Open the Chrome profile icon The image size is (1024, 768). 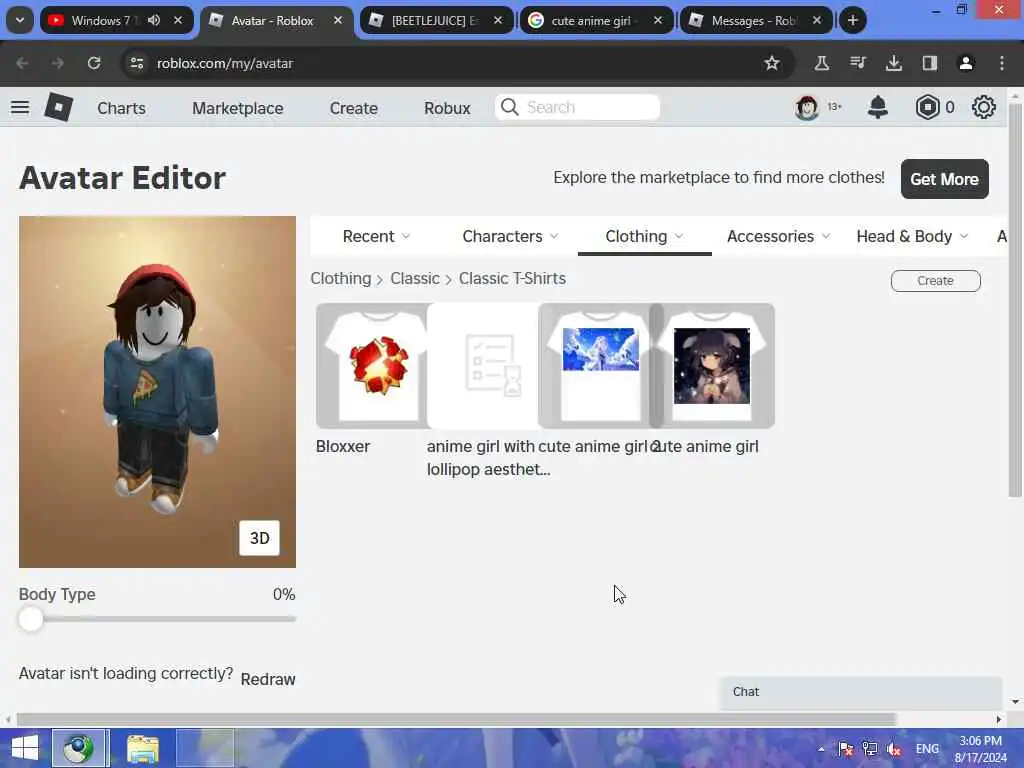(x=966, y=63)
